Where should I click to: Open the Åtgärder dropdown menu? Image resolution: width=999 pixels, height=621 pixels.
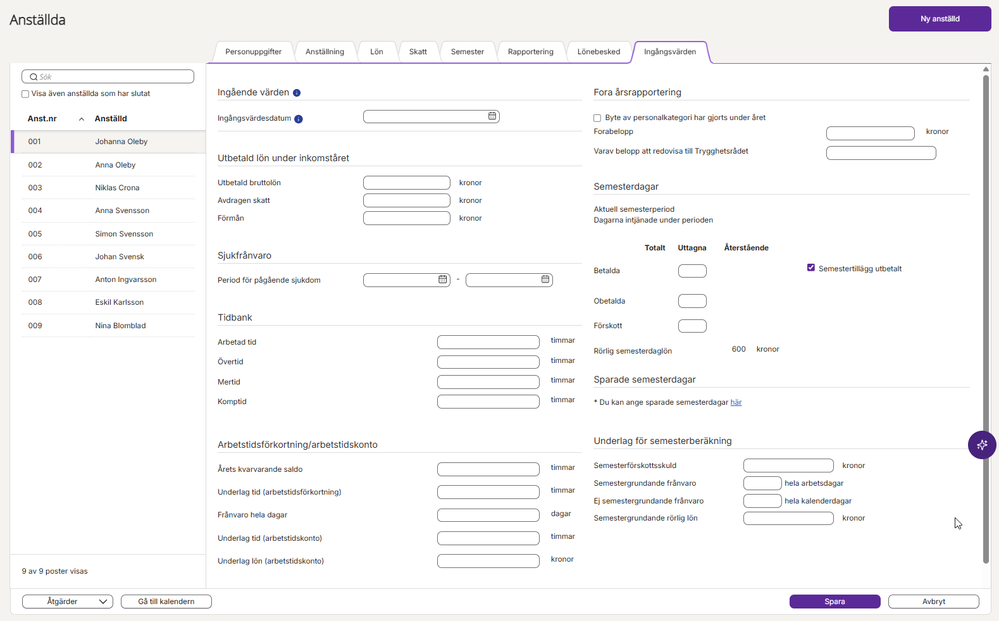pyautogui.click(x=67, y=602)
